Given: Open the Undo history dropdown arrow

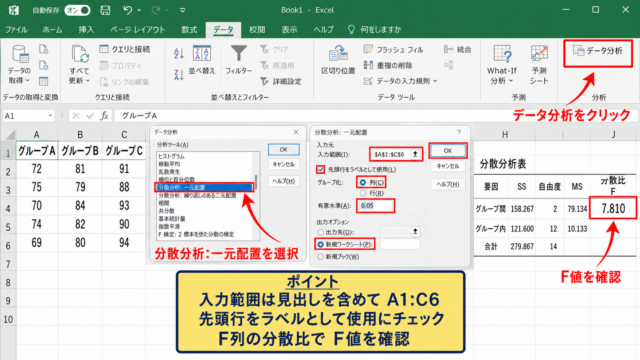Looking at the screenshot, I should 139,10.
